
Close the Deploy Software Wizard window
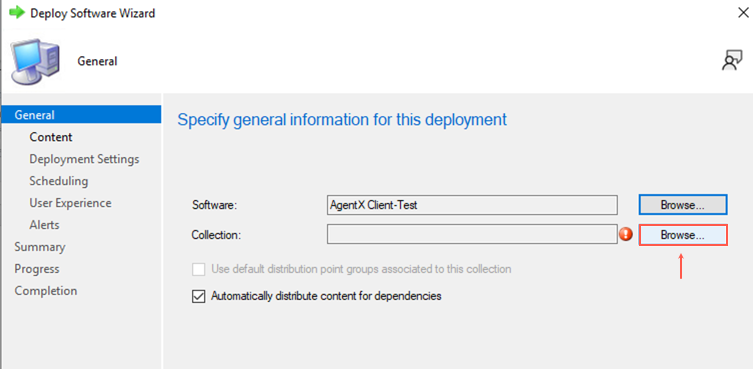pyautogui.click(x=742, y=13)
